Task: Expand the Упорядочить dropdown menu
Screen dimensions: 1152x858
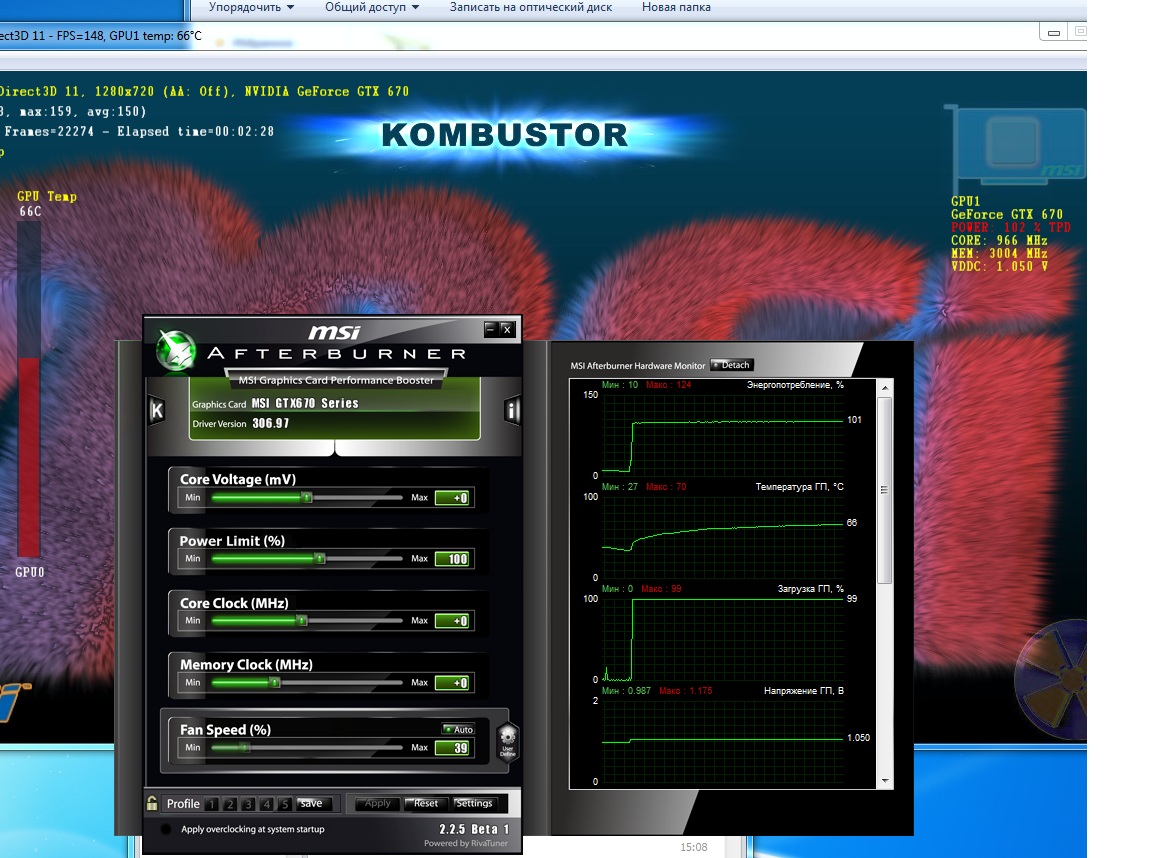Action: 251,7
